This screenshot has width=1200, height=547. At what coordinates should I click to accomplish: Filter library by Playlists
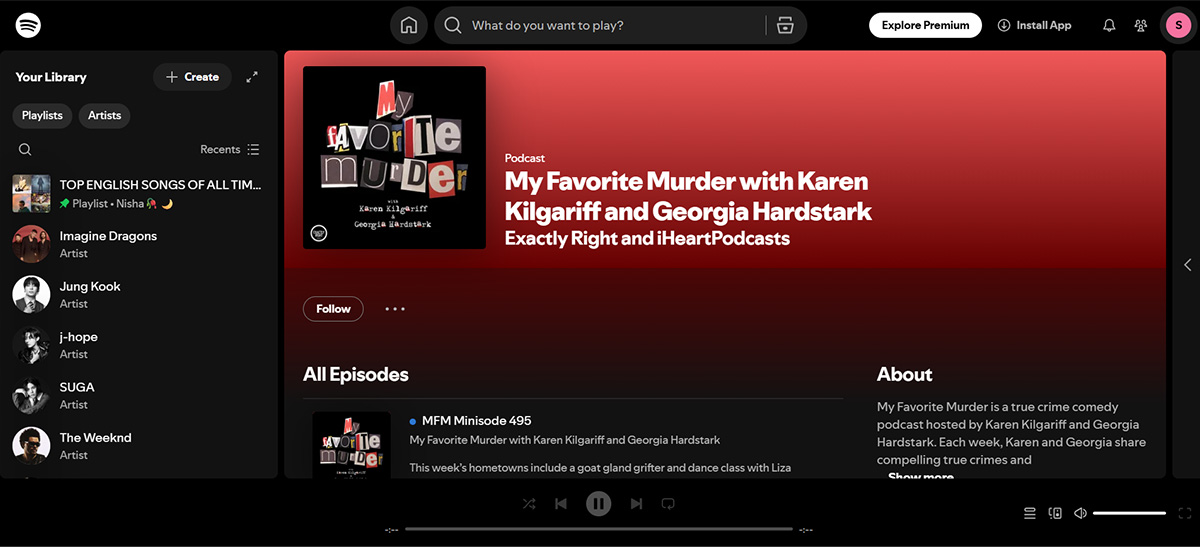coord(42,115)
